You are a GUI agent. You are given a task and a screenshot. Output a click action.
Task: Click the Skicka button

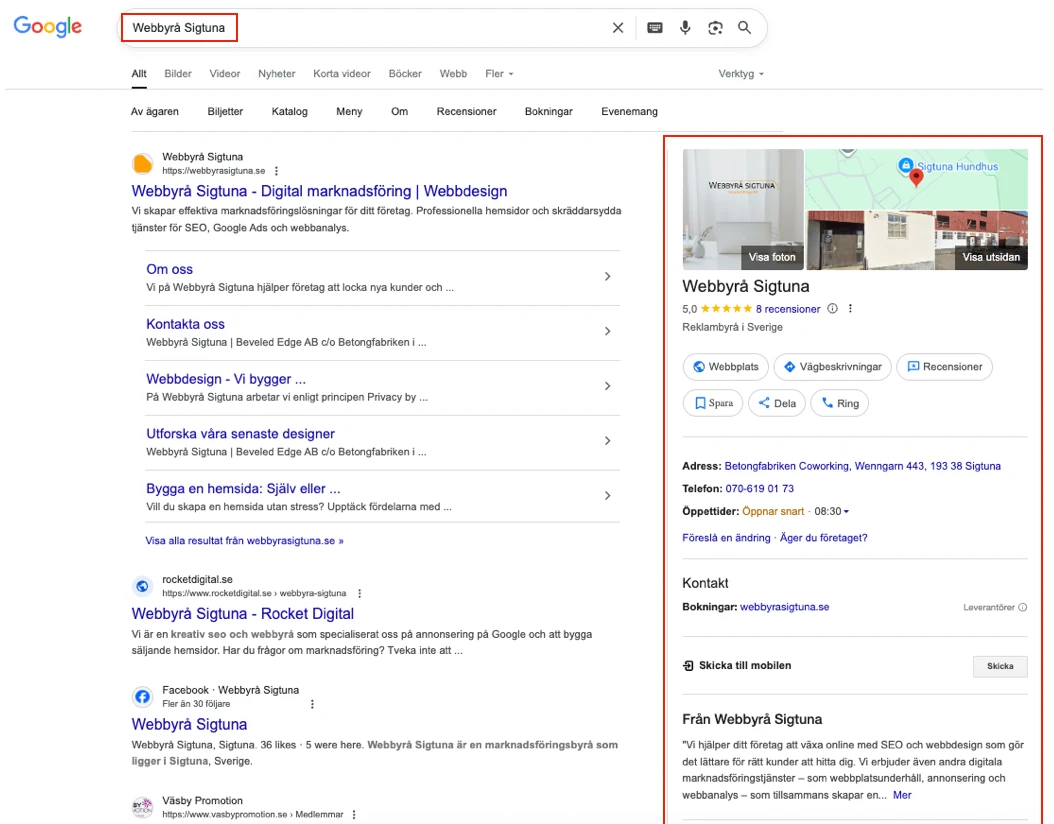click(1000, 666)
